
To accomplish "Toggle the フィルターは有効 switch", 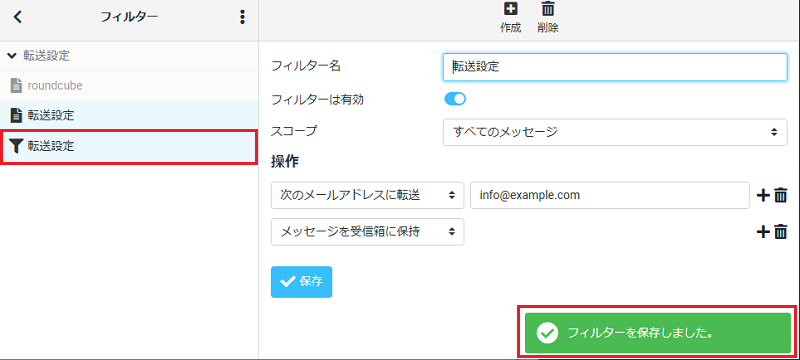I will point(455,99).
